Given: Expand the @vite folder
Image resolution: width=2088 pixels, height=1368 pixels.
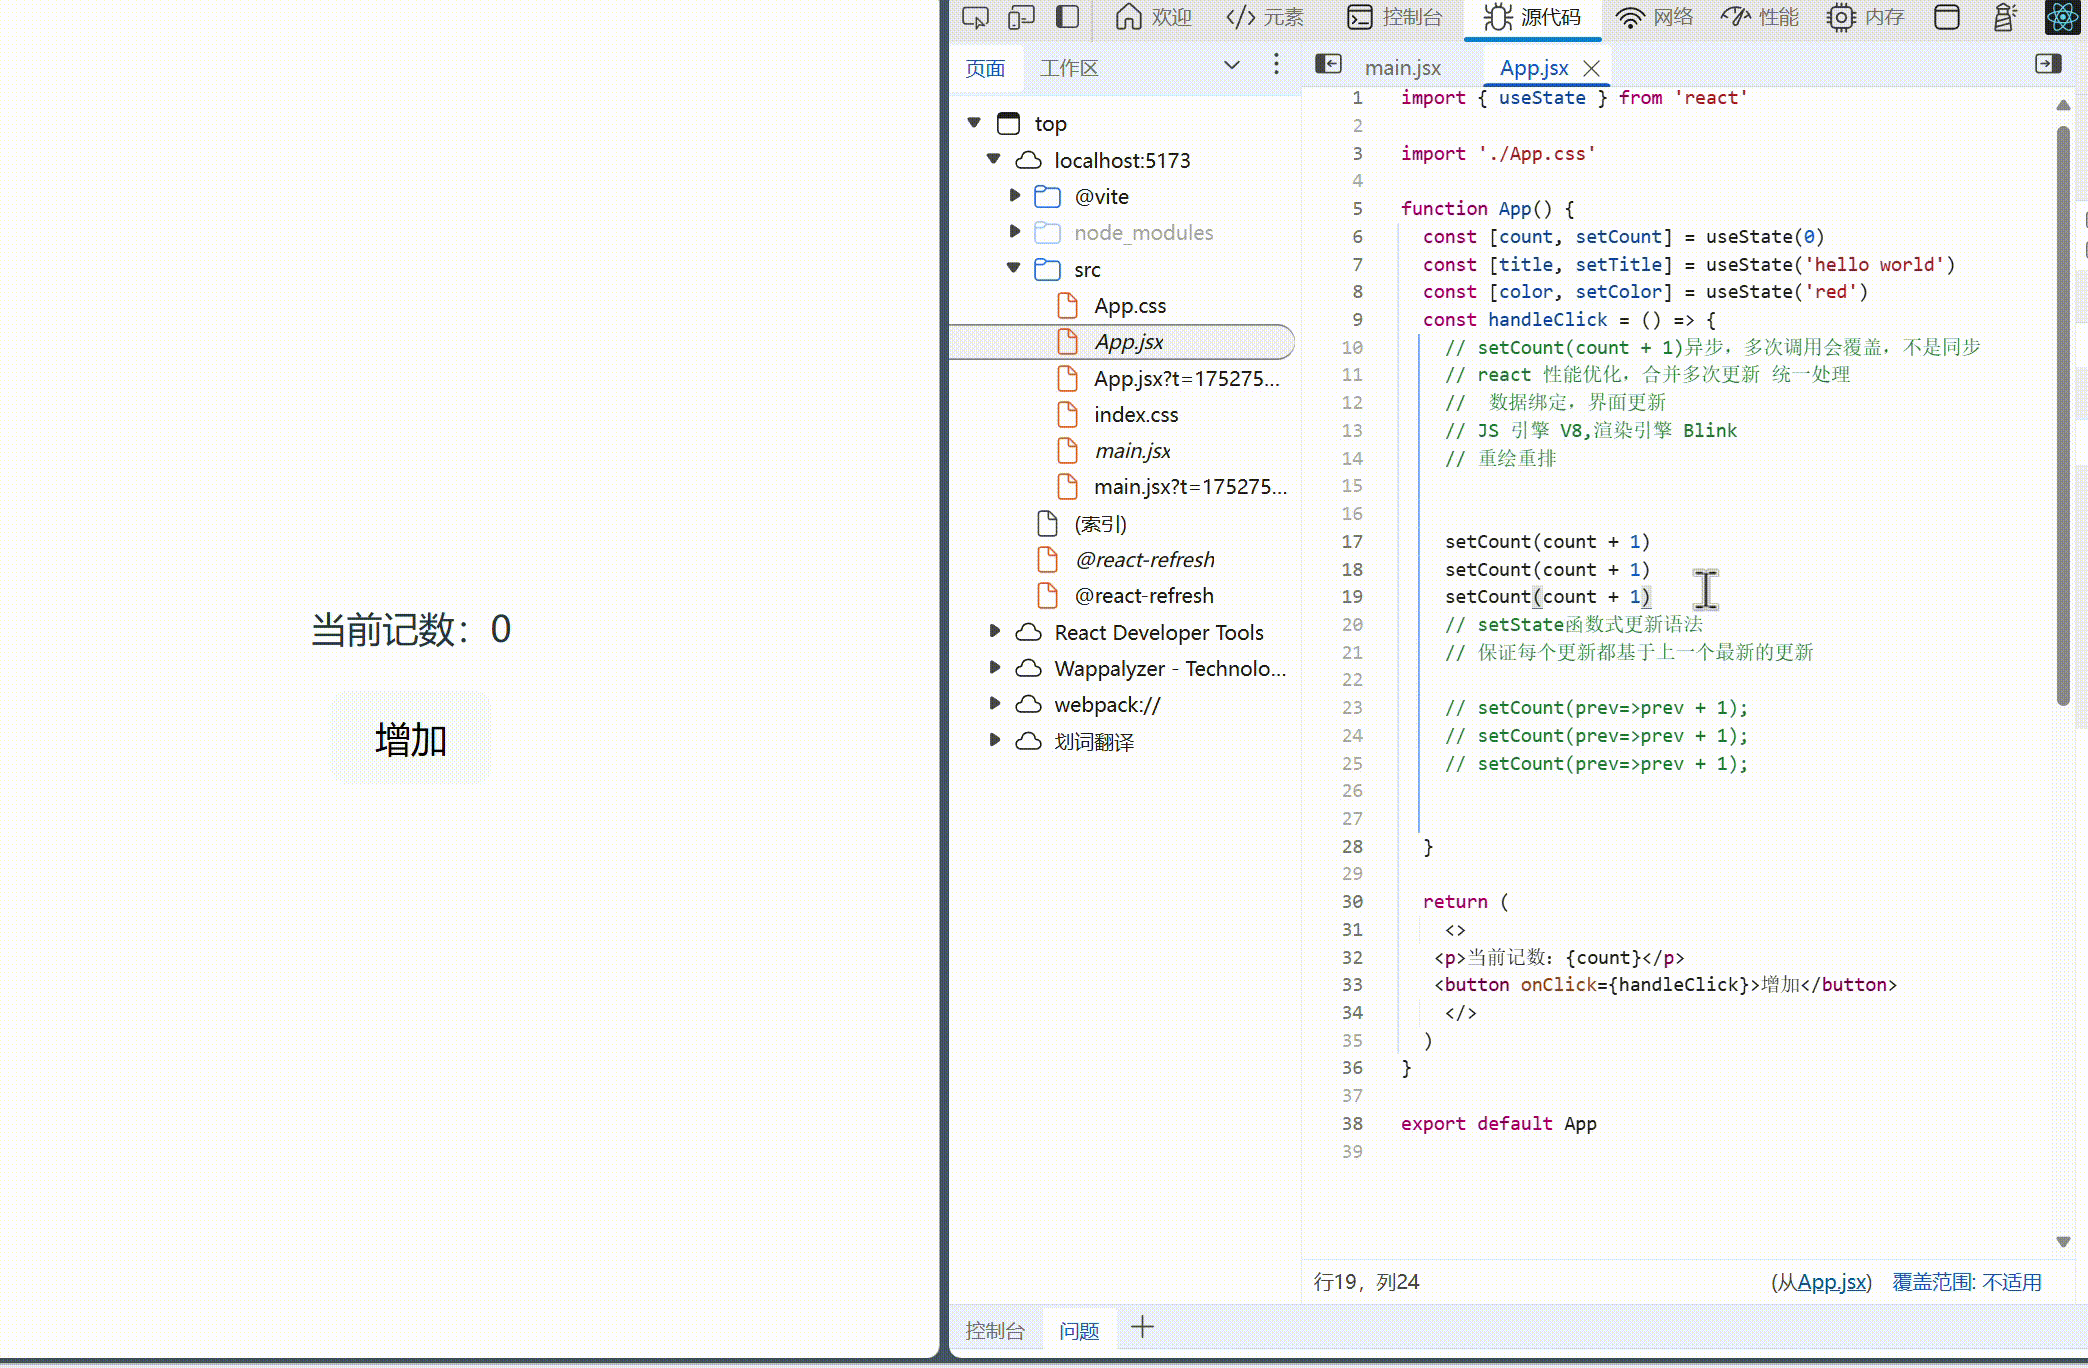Looking at the screenshot, I should (x=1015, y=196).
